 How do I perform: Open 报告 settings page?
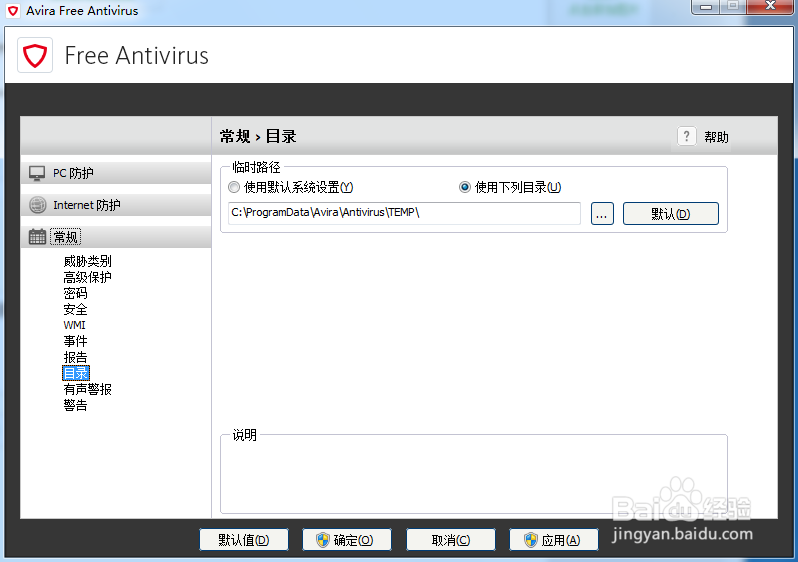click(75, 357)
